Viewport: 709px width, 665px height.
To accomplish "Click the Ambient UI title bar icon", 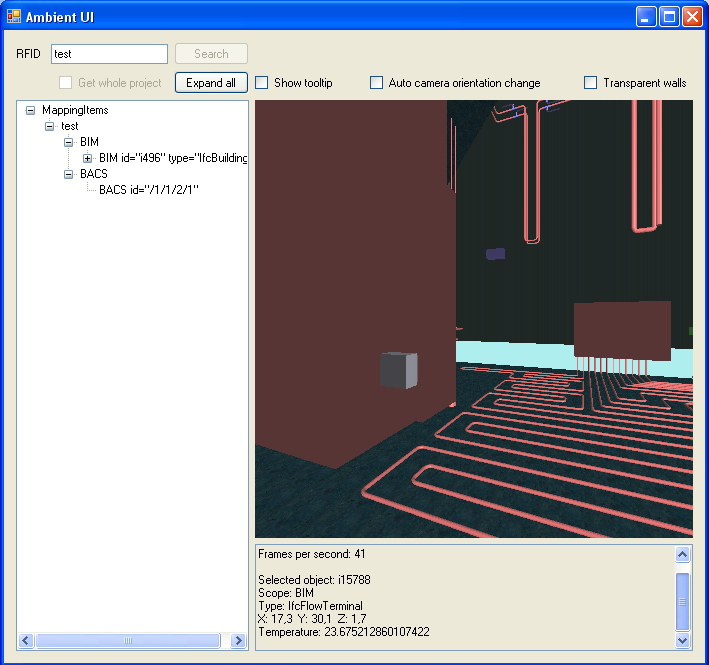I will (x=14, y=16).
